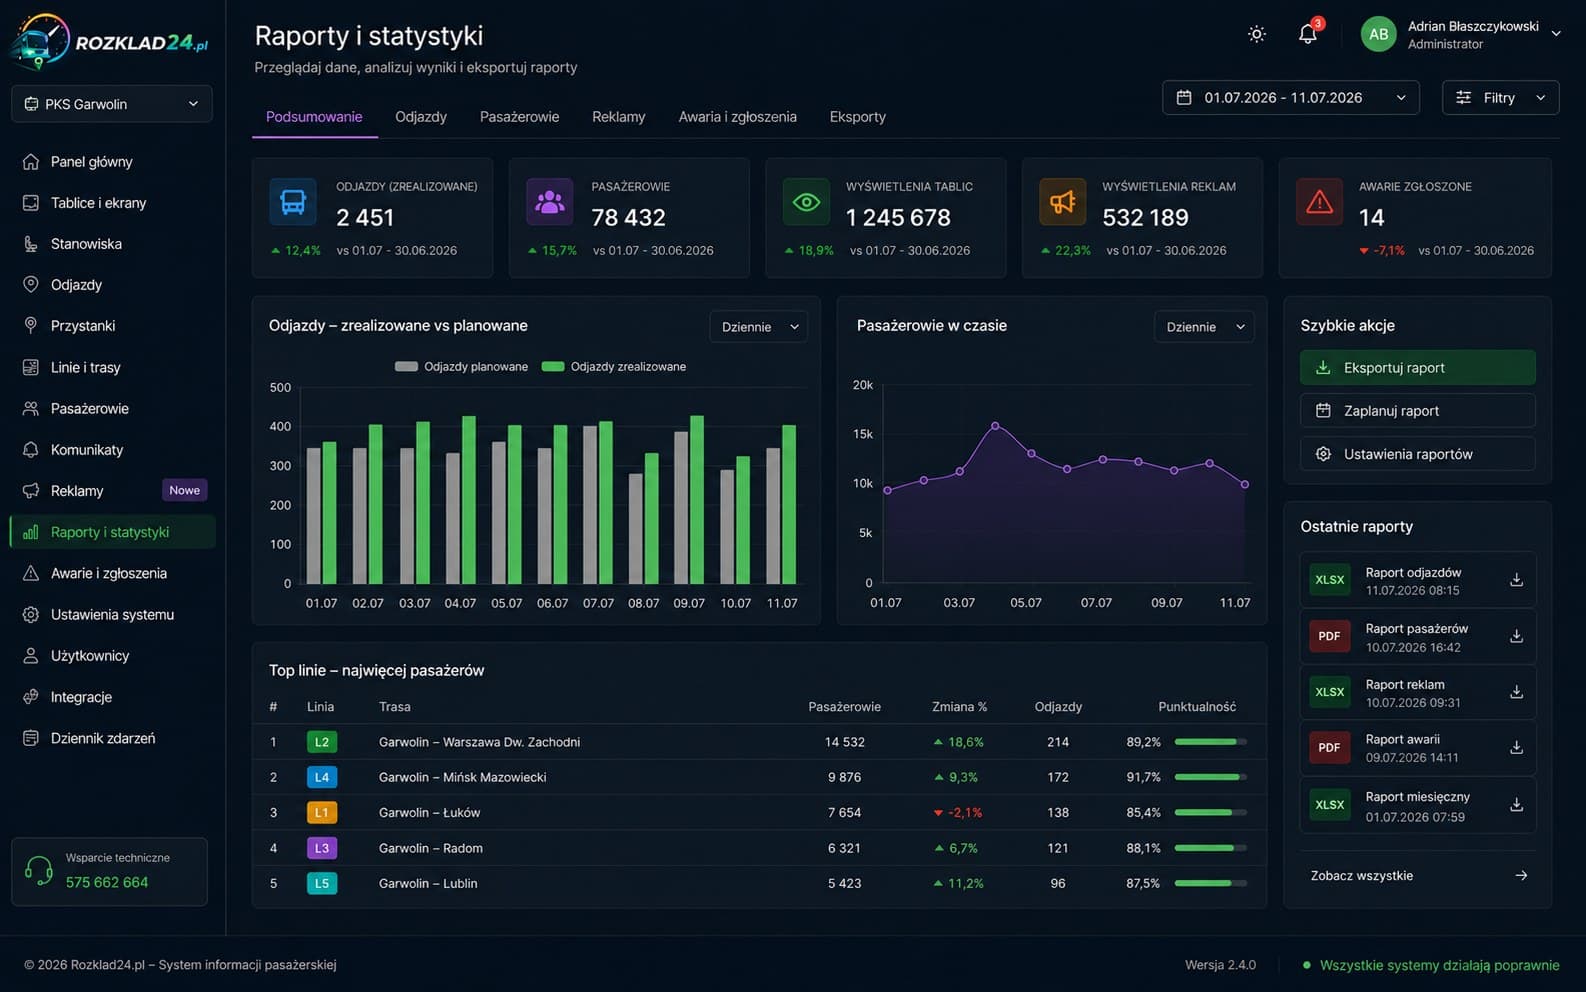This screenshot has height=992, width=1586.
Task: Click the peak point on Pasażerowie w czasie chart
Action: tap(995, 426)
